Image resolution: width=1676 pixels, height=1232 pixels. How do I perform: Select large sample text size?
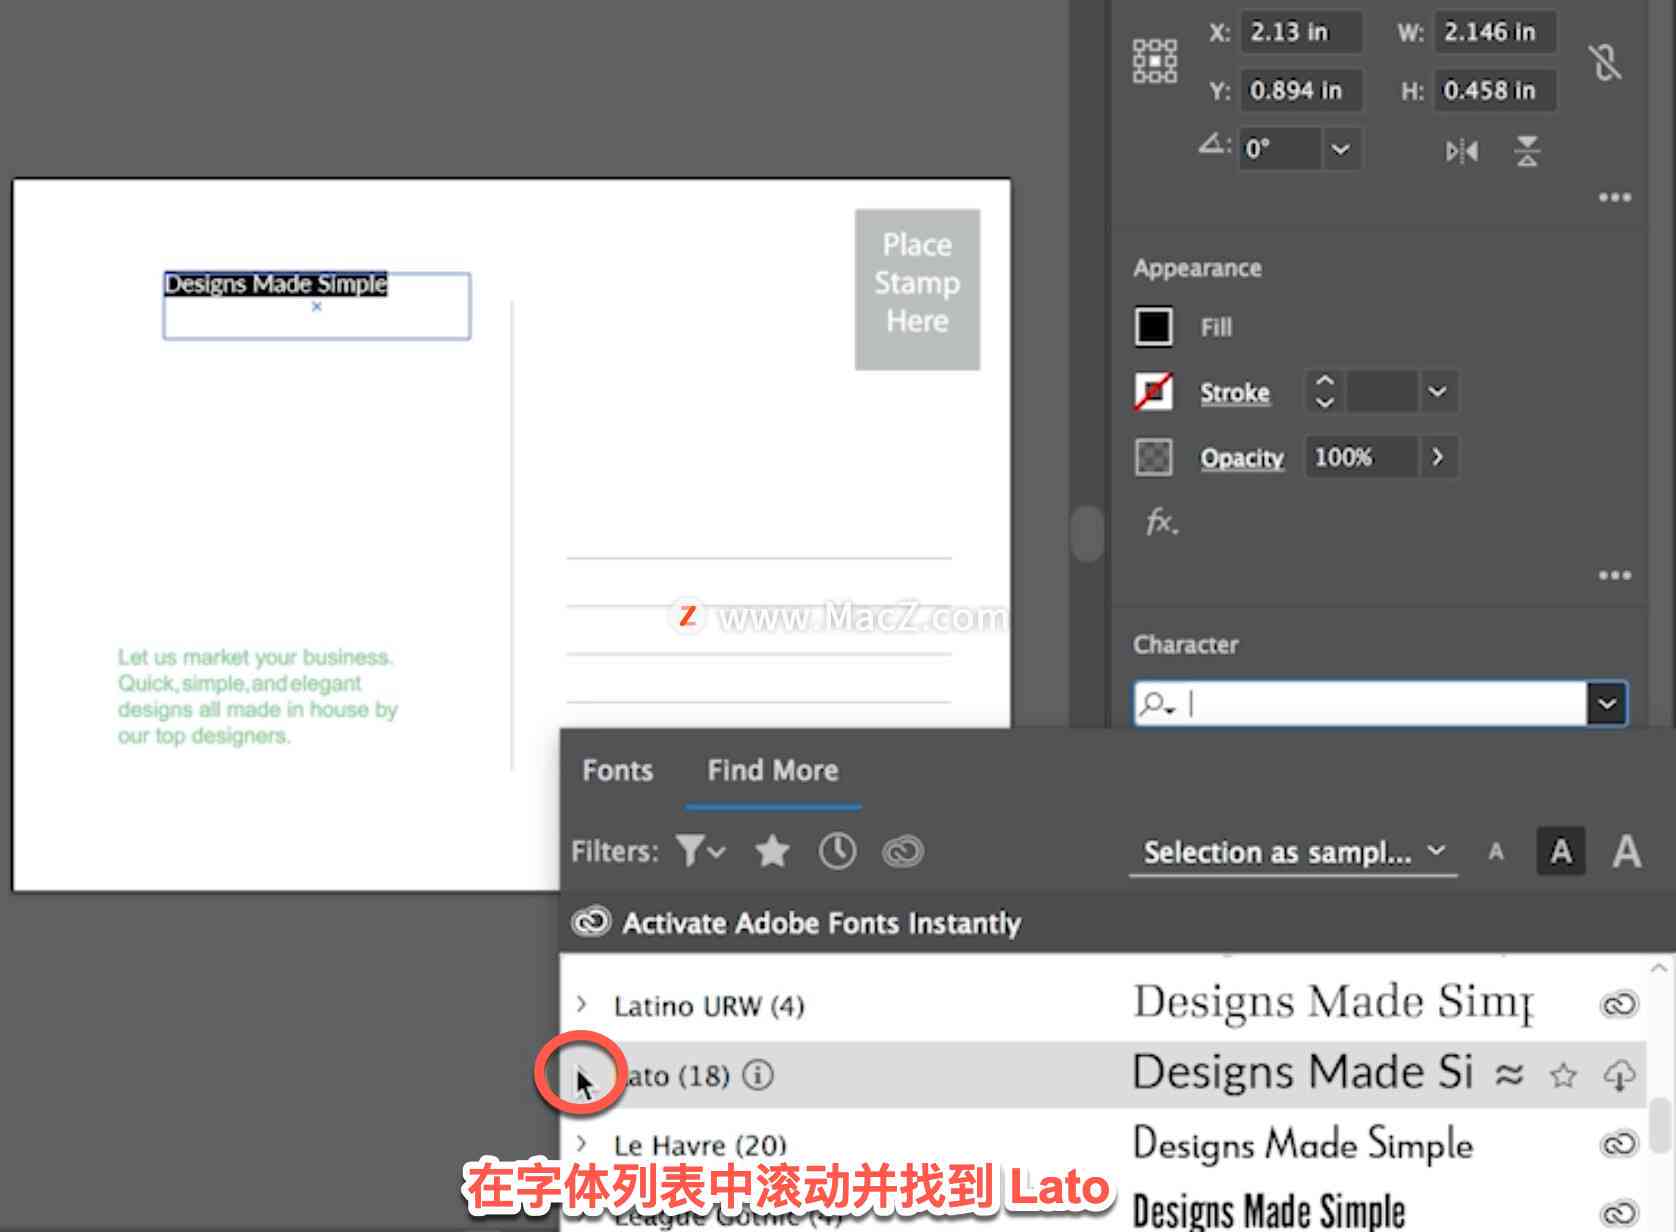pyautogui.click(x=1627, y=852)
